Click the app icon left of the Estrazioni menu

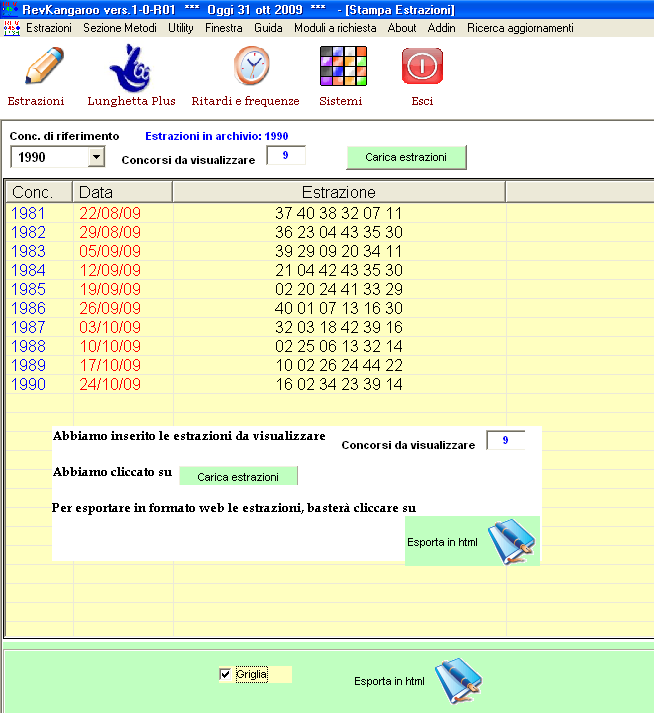click(12, 28)
